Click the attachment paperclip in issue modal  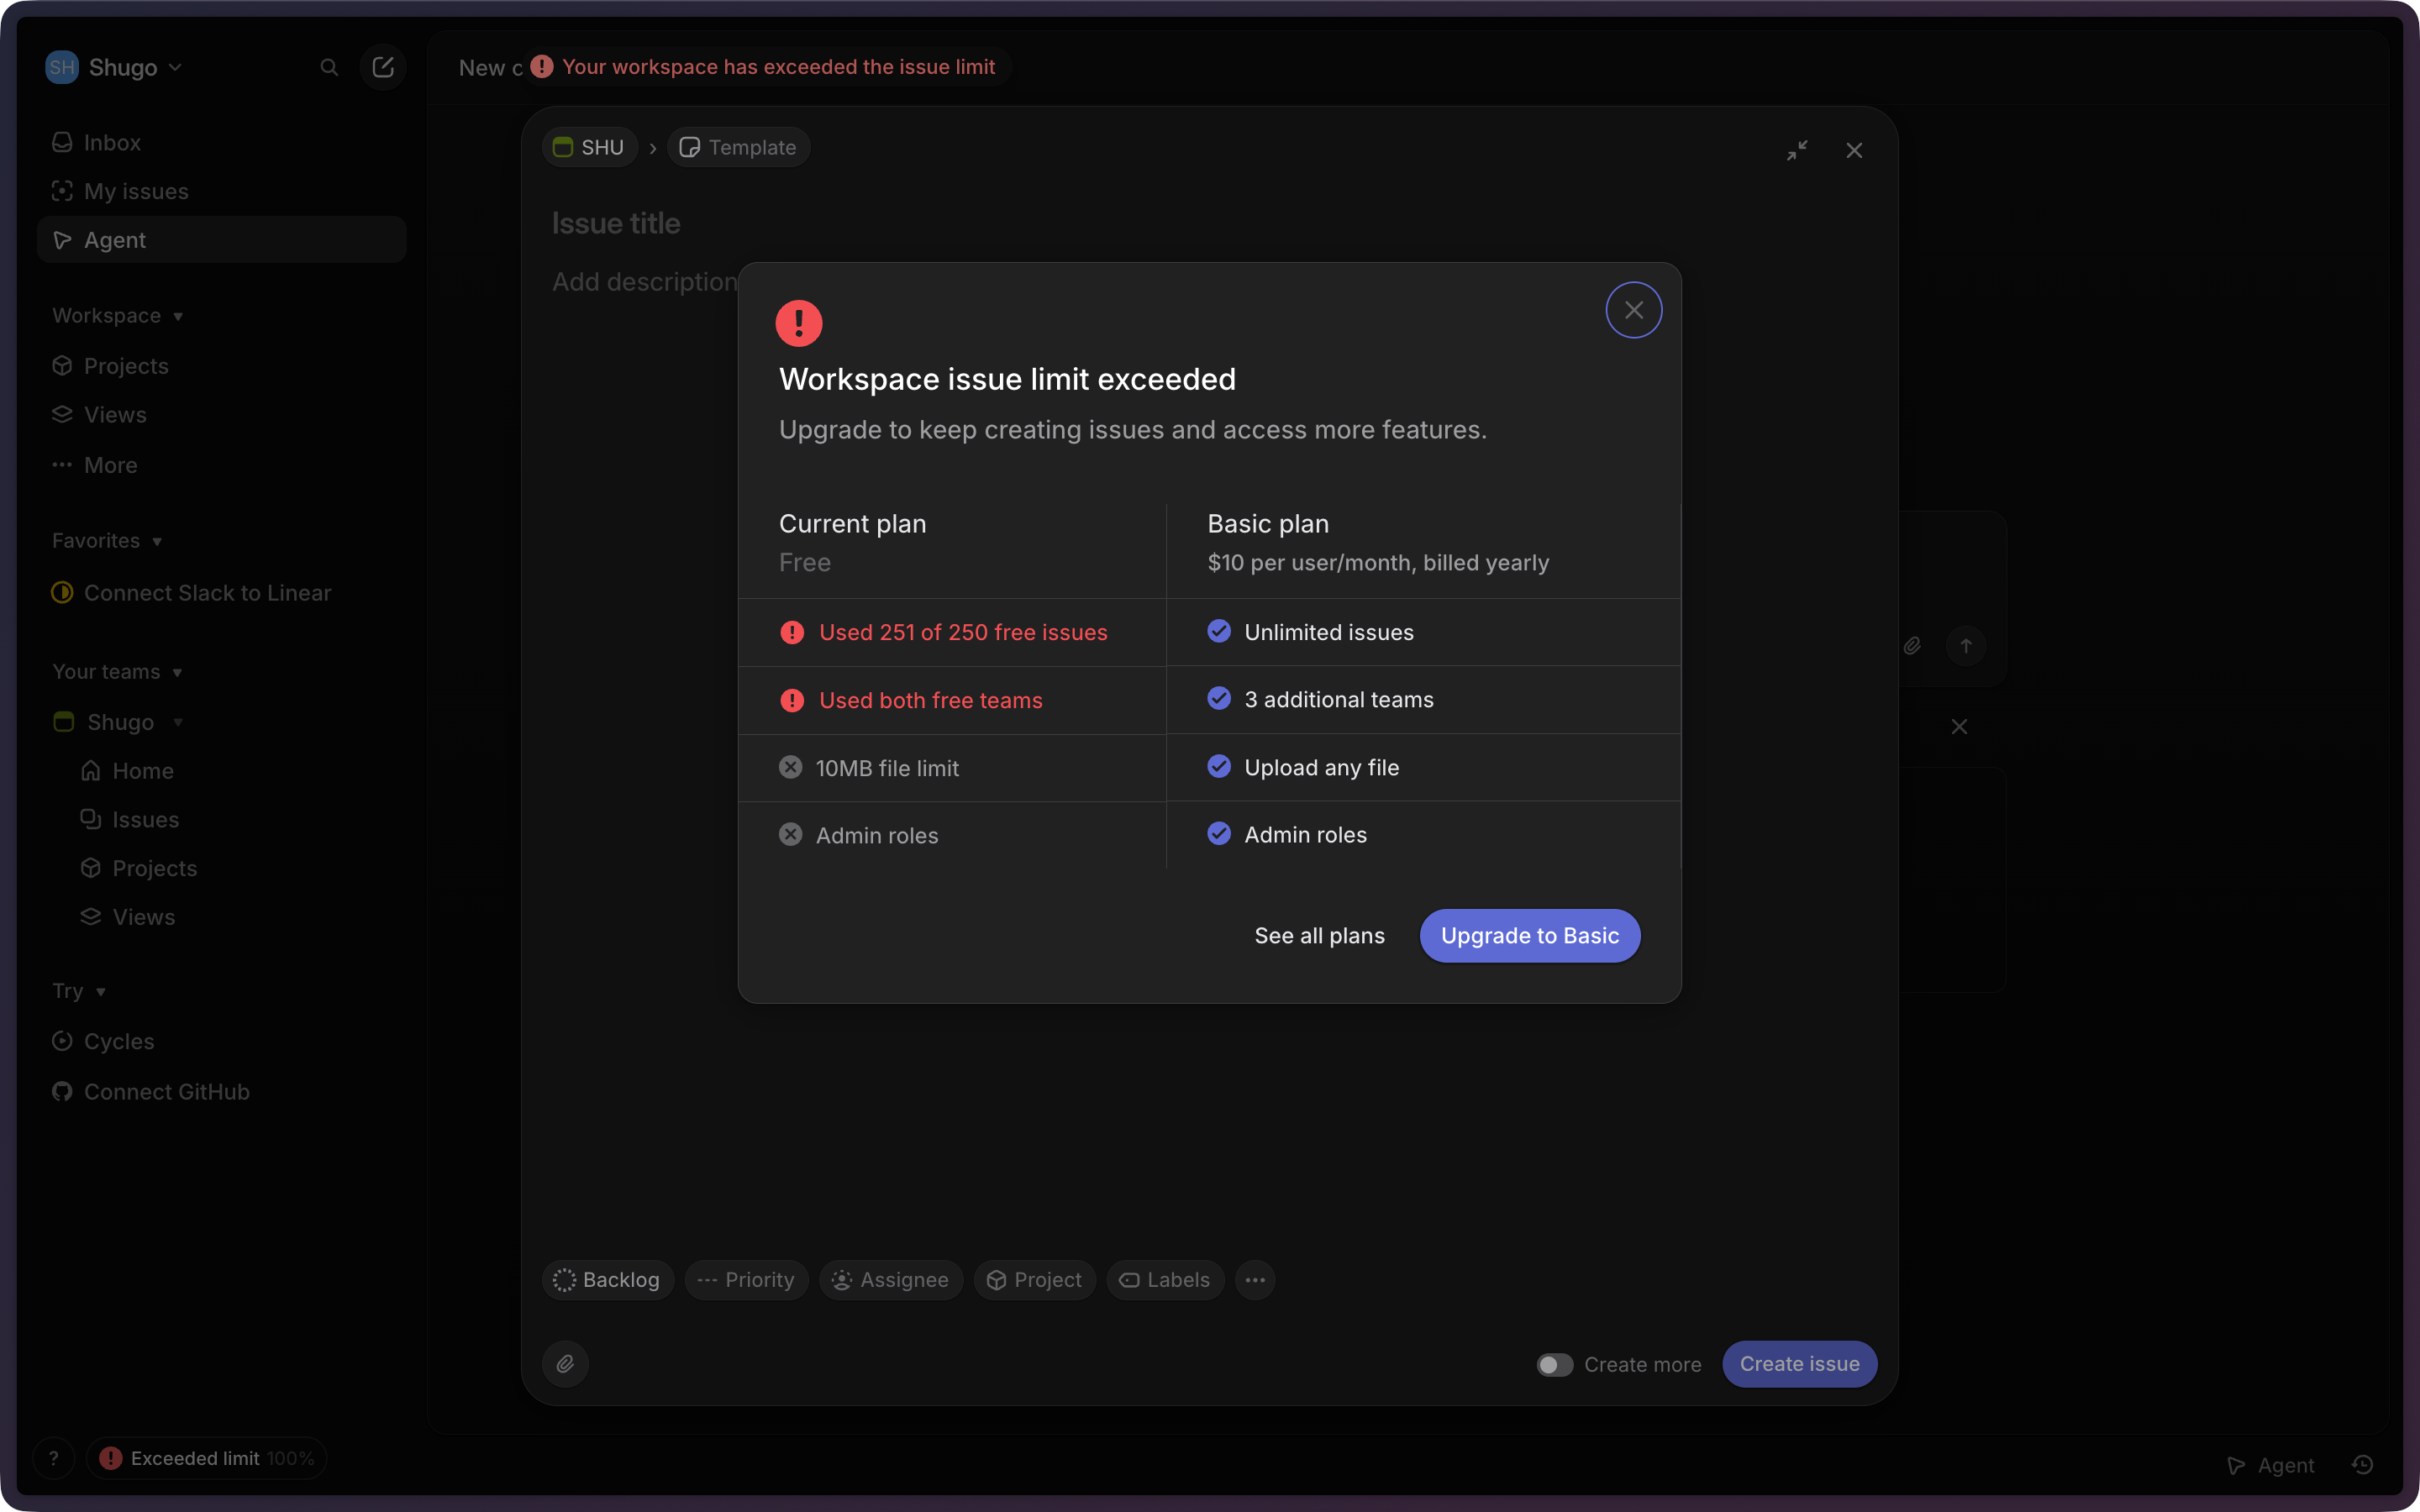[565, 1364]
